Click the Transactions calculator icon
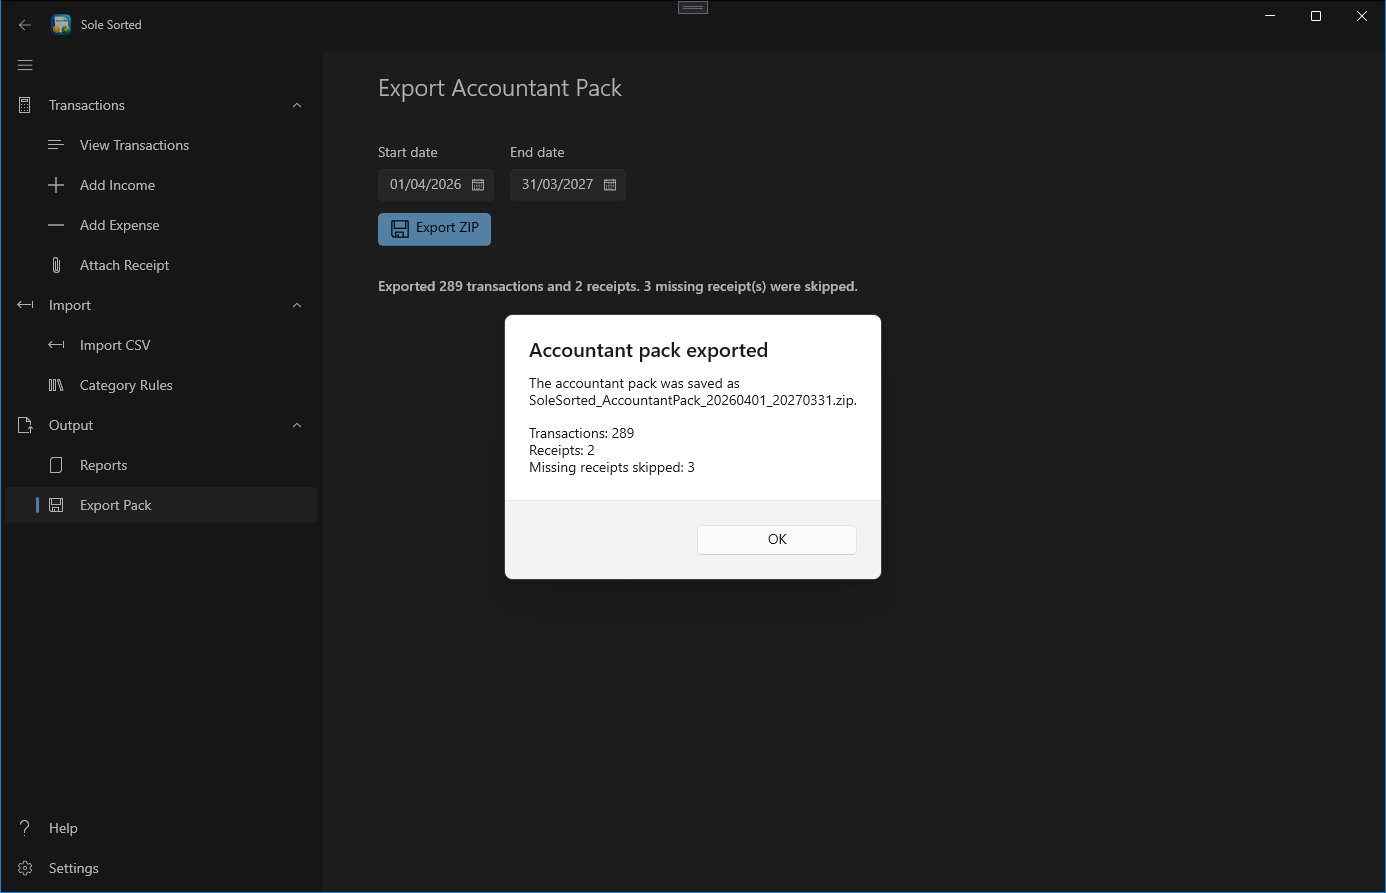The width and height of the screenshot is (1386, 893). point(25,105)
